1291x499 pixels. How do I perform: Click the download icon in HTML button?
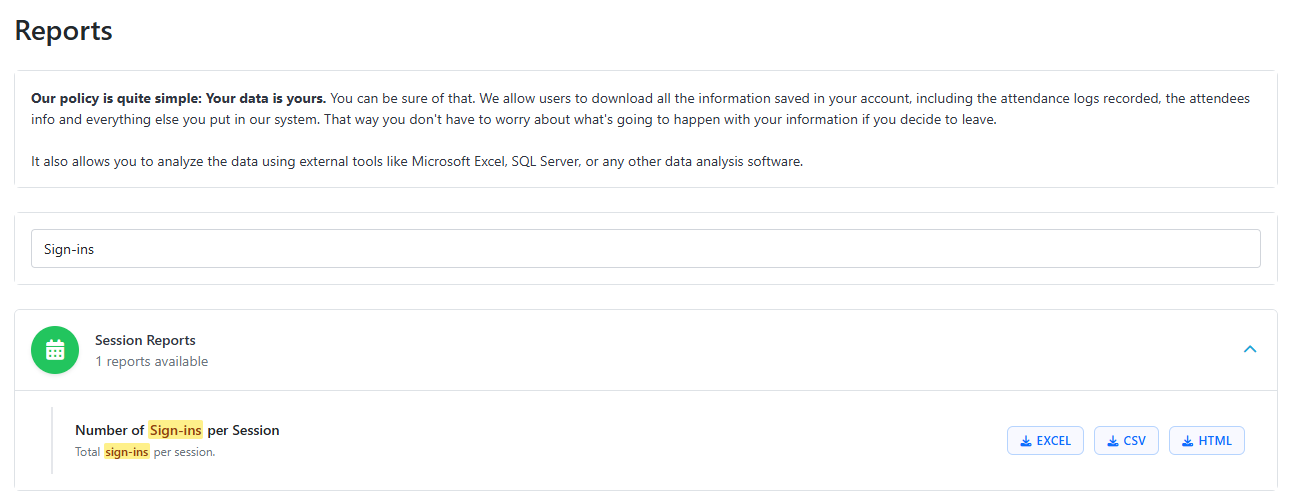pyautogui.click(x=1187, y=441)
